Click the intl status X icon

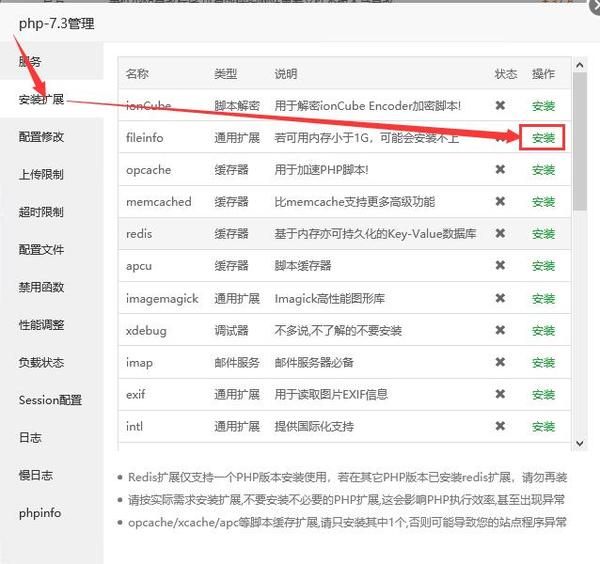pos(500,426)
